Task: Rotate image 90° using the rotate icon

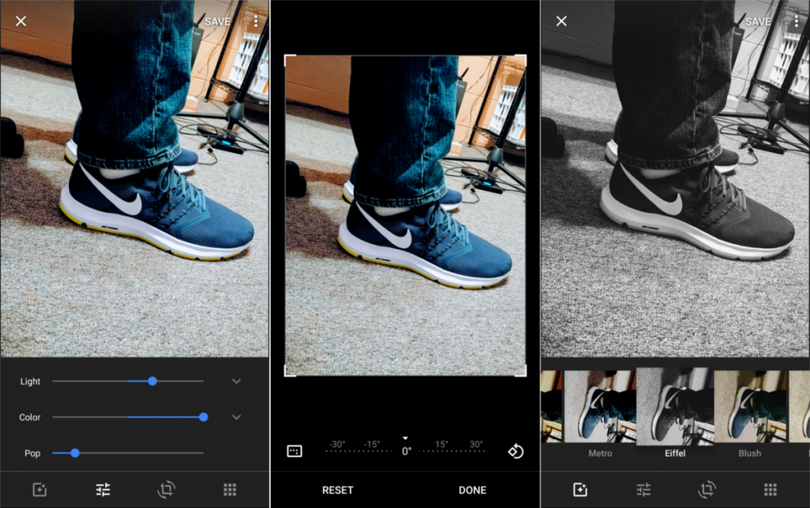Action: 515,451
